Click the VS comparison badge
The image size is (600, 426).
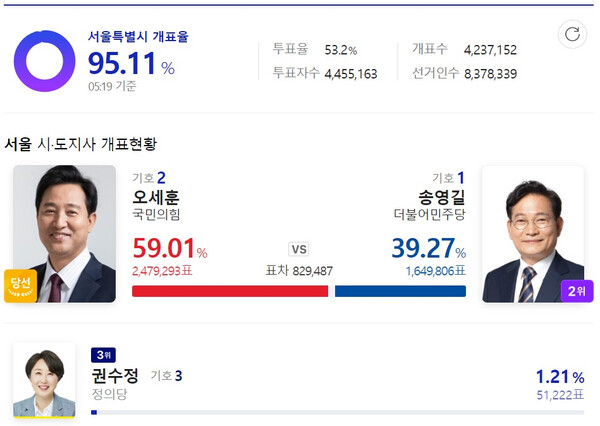click(x=298, y=249)
